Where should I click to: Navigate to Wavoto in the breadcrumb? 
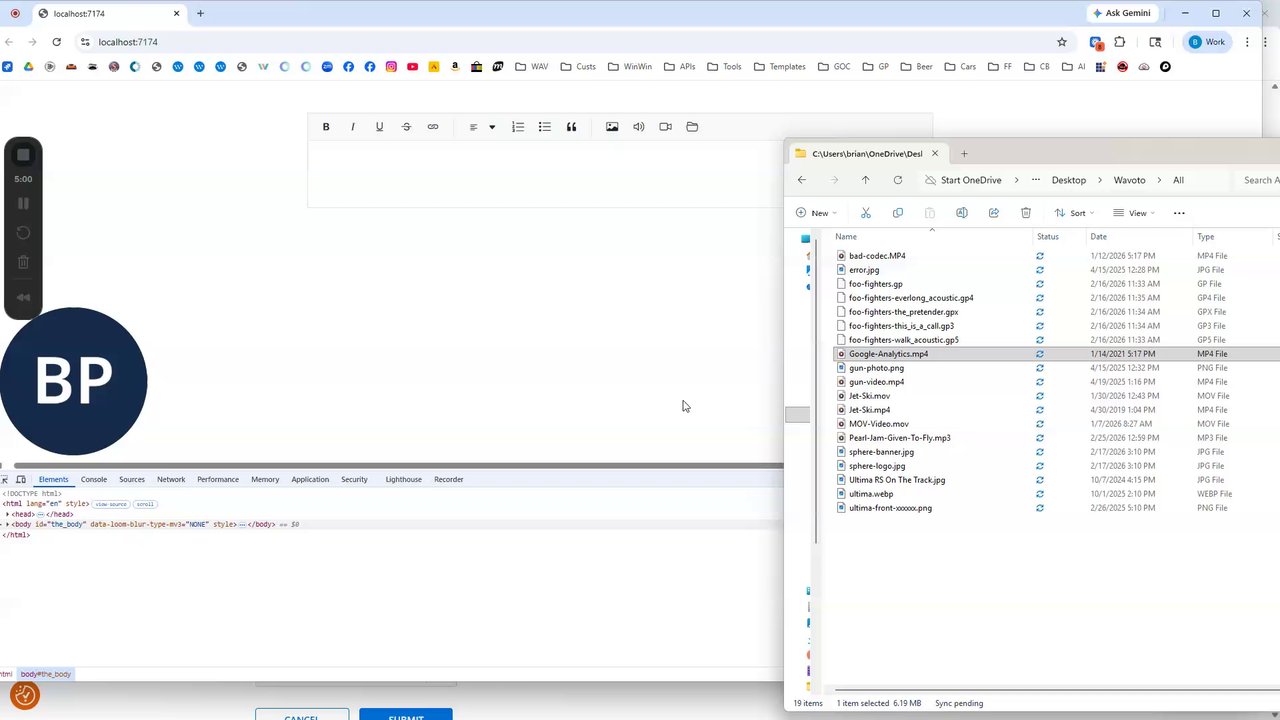pos(1130,180)
